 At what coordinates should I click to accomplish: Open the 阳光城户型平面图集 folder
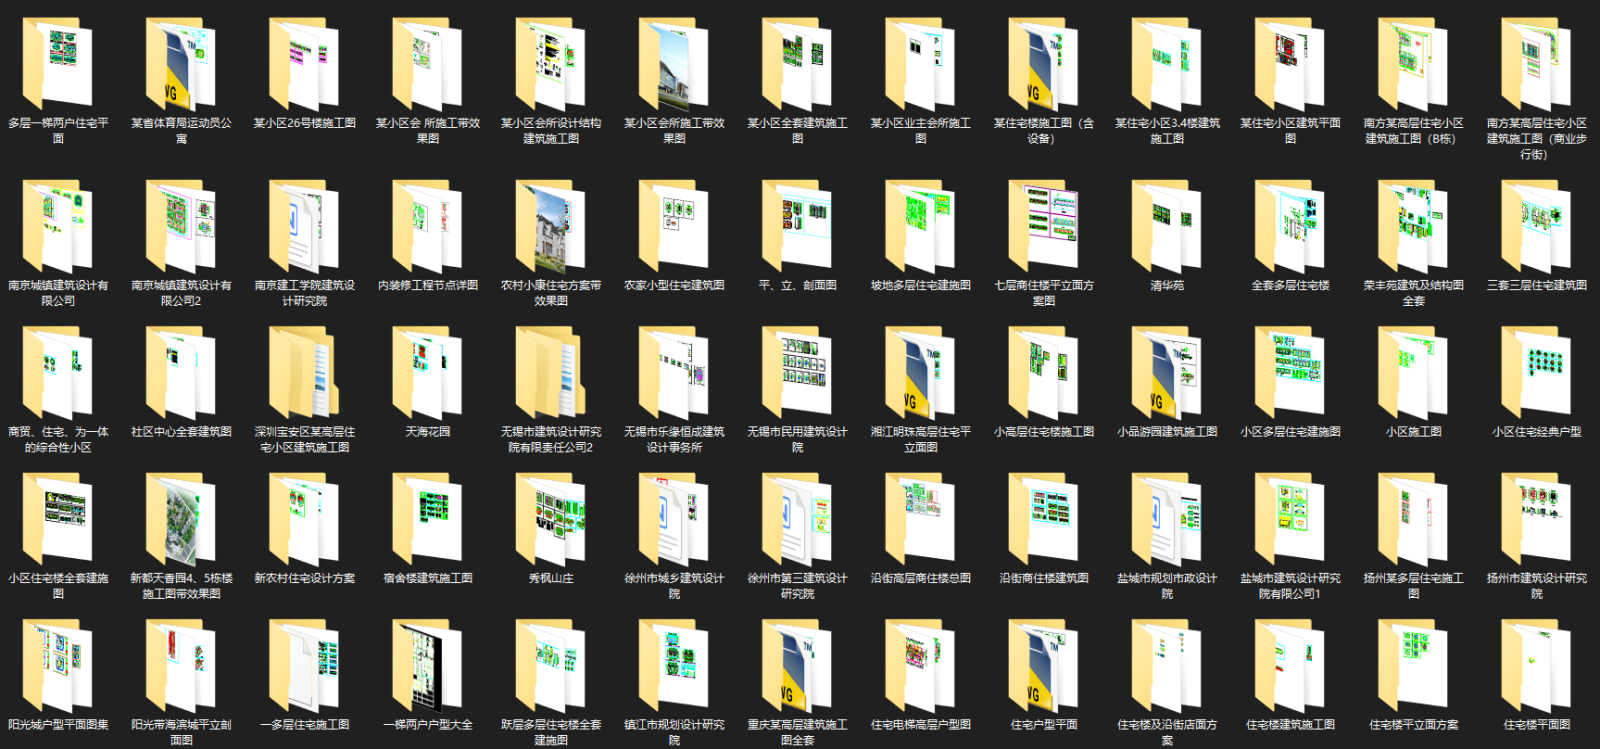(x=58, y=665)
